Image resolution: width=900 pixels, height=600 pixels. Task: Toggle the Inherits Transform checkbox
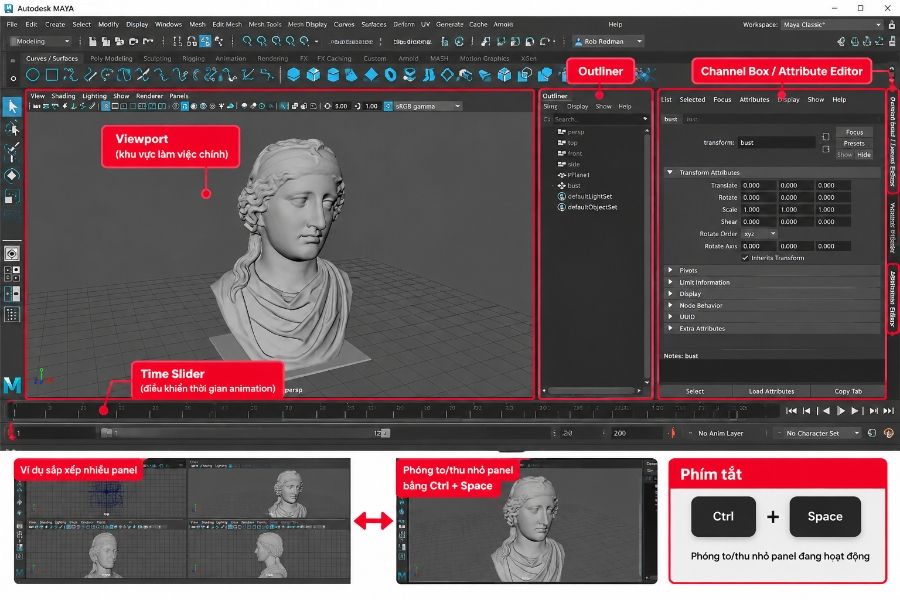(745, 258)
